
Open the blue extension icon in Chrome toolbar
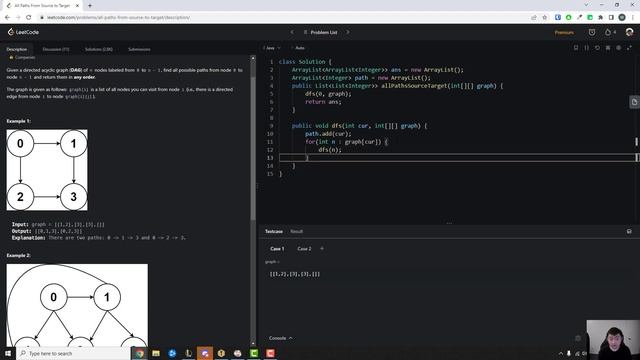558,18
